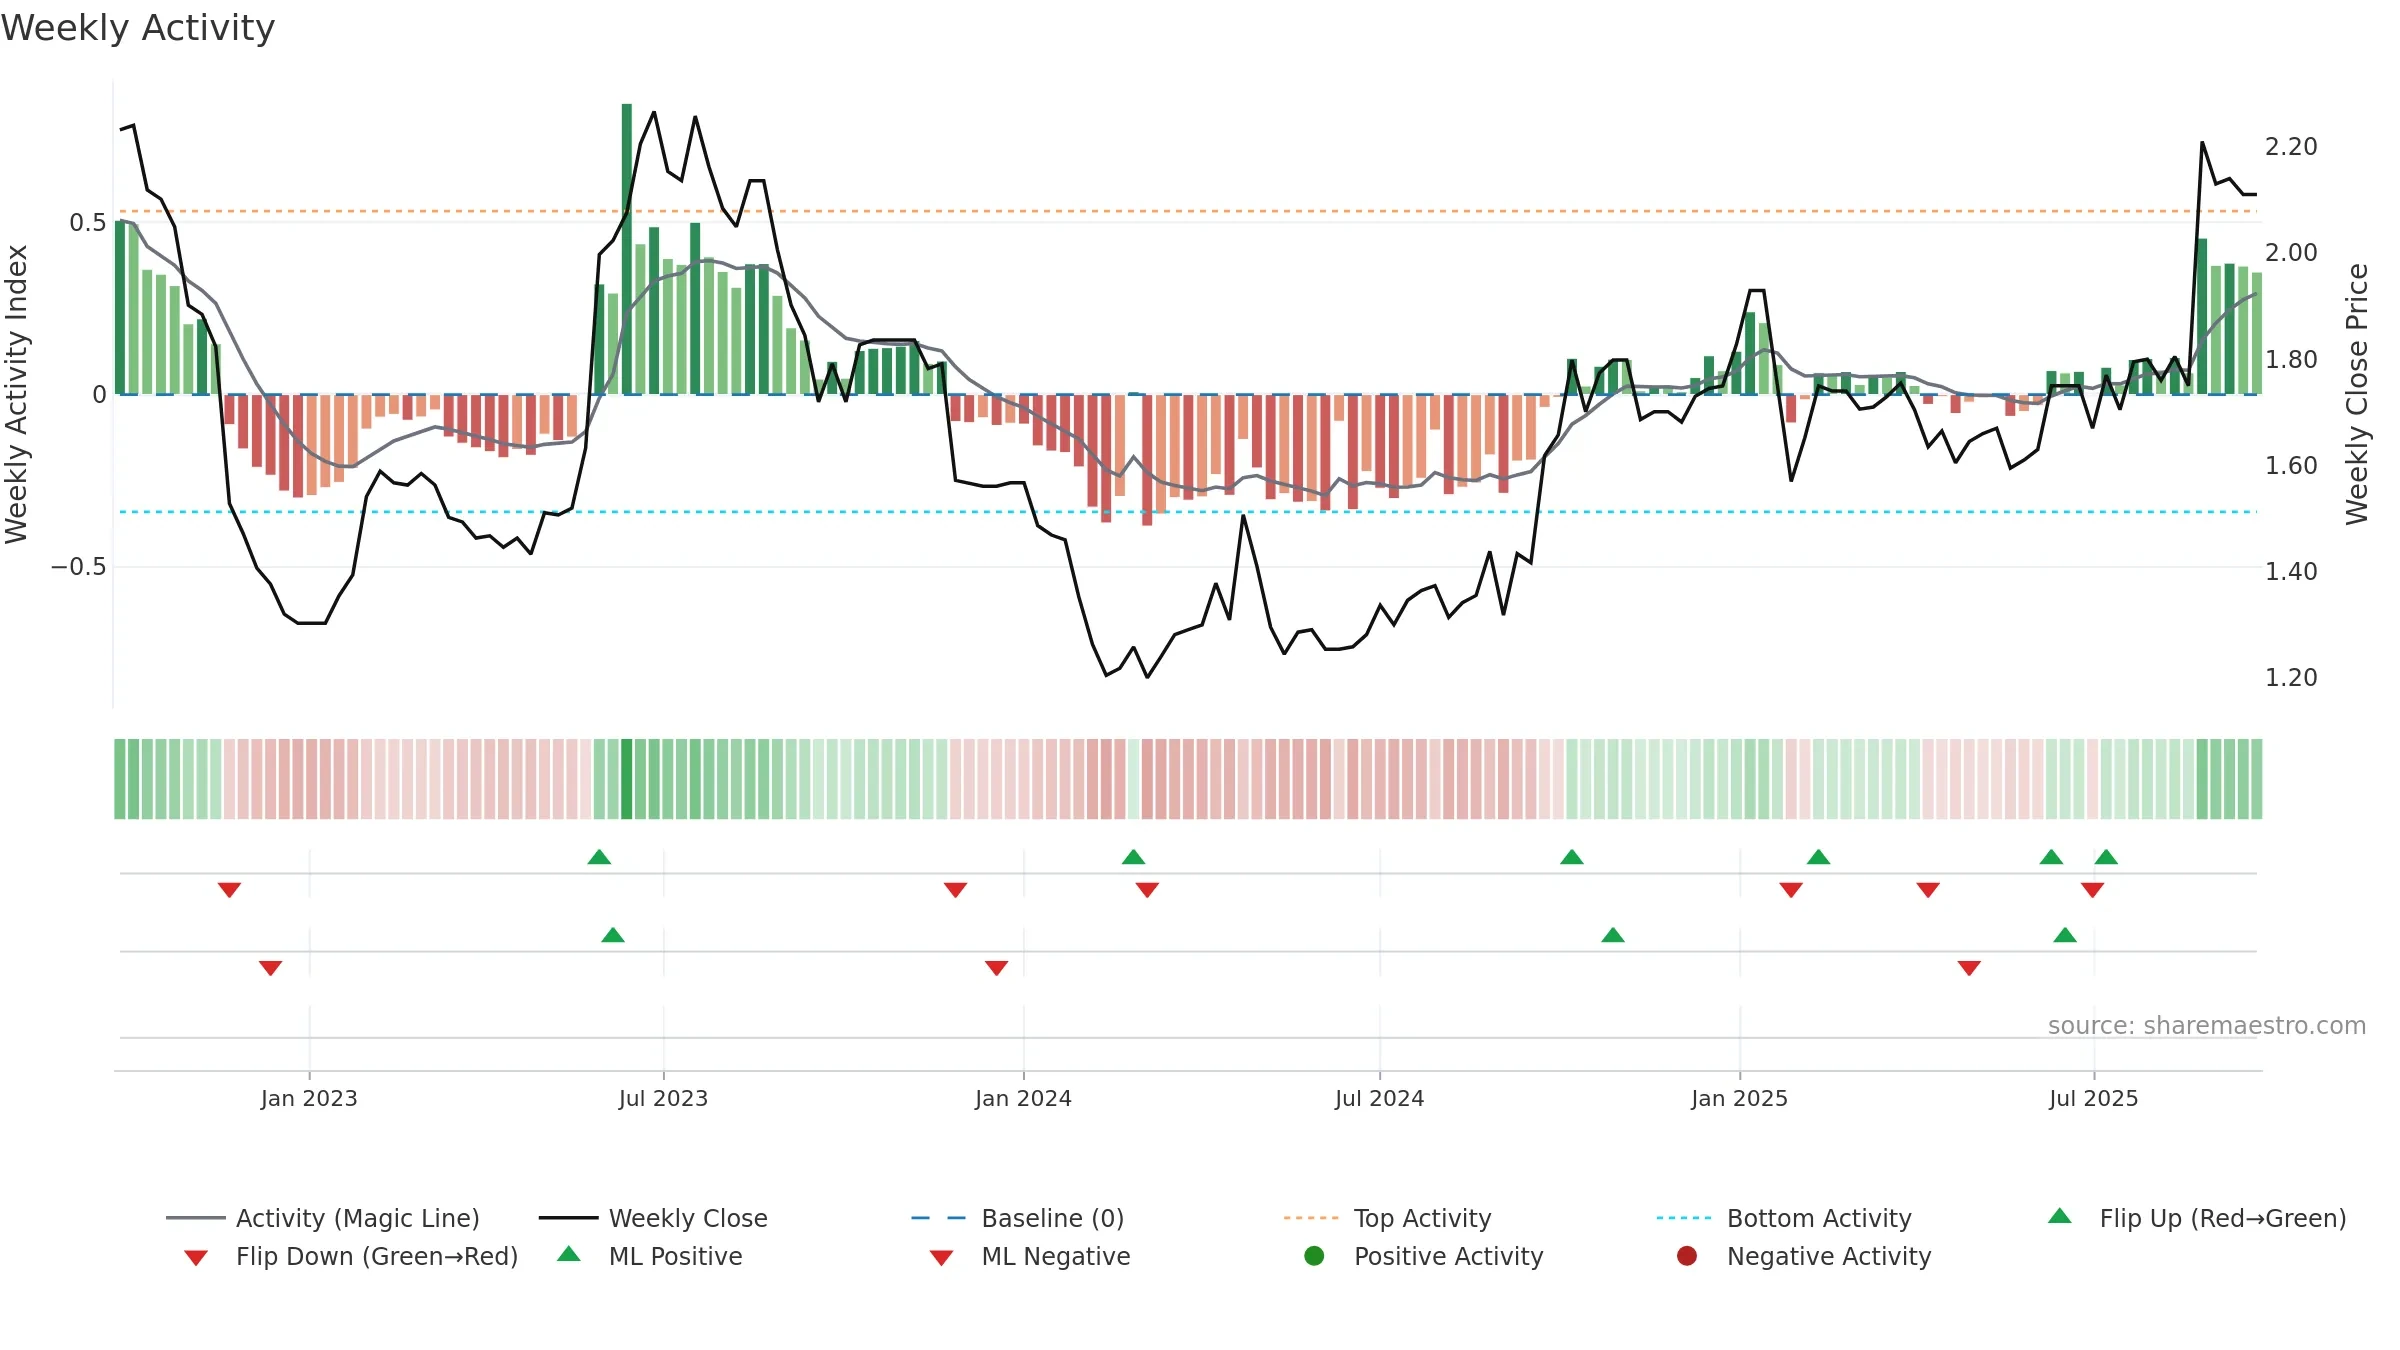Click the dark green heatmap cell near Jul 2023
2400x1350 pixels.
[x=627, y=779]
